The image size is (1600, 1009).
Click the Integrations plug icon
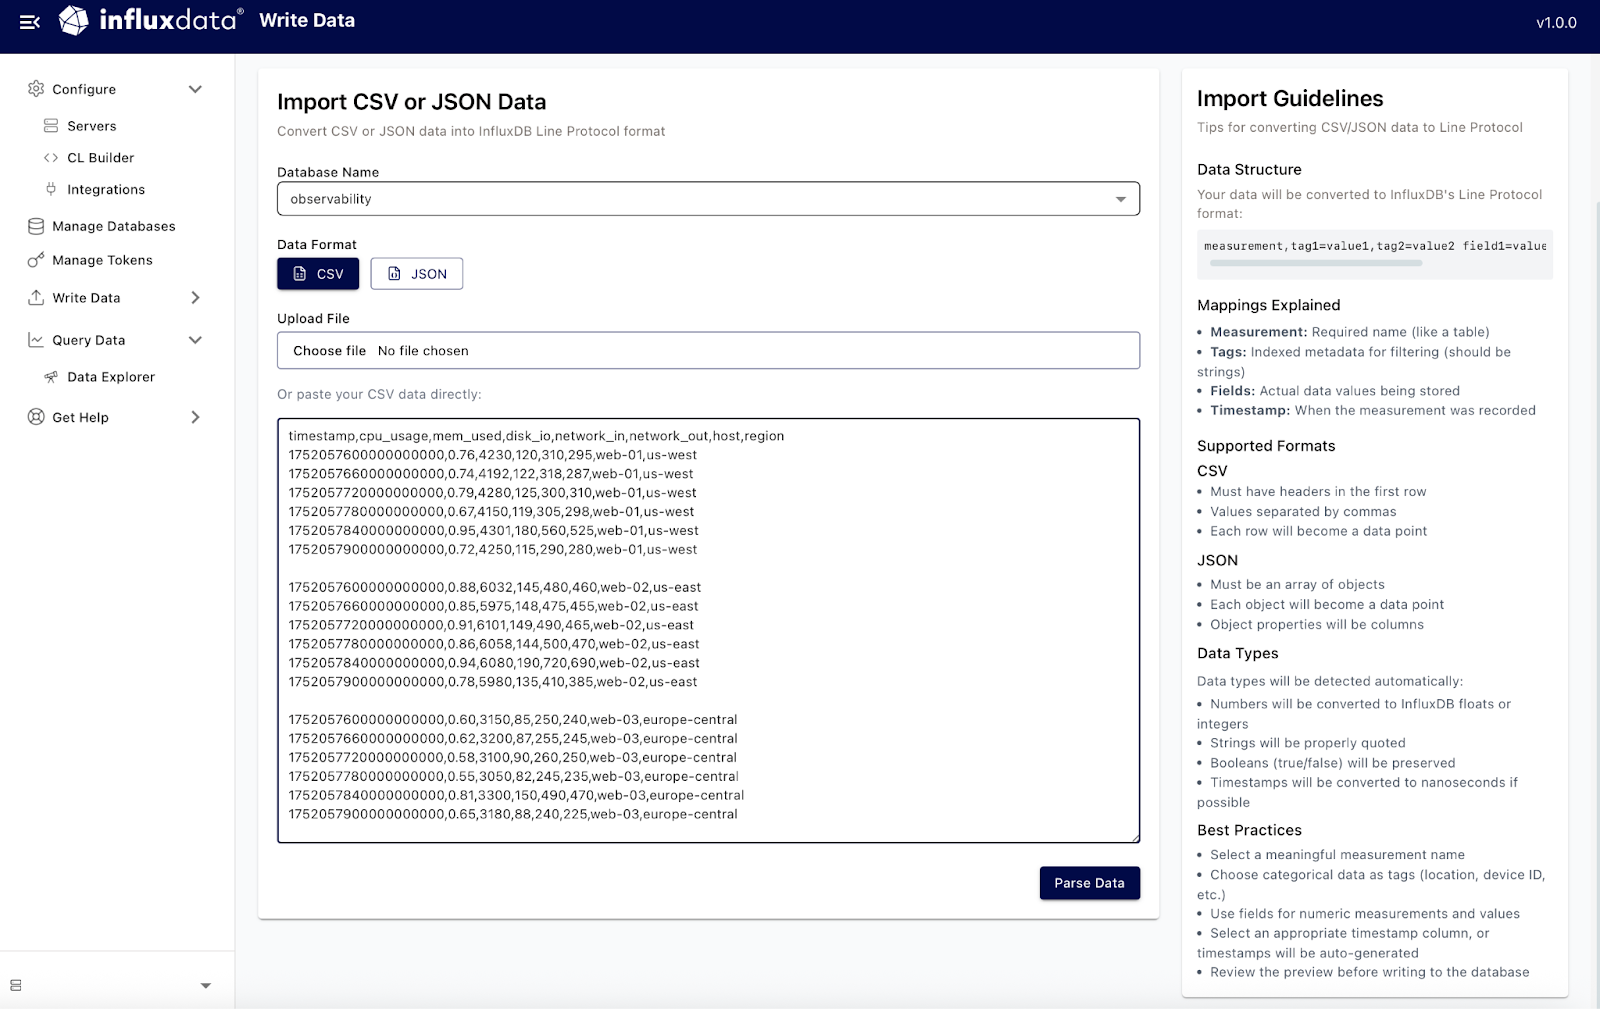51,189
